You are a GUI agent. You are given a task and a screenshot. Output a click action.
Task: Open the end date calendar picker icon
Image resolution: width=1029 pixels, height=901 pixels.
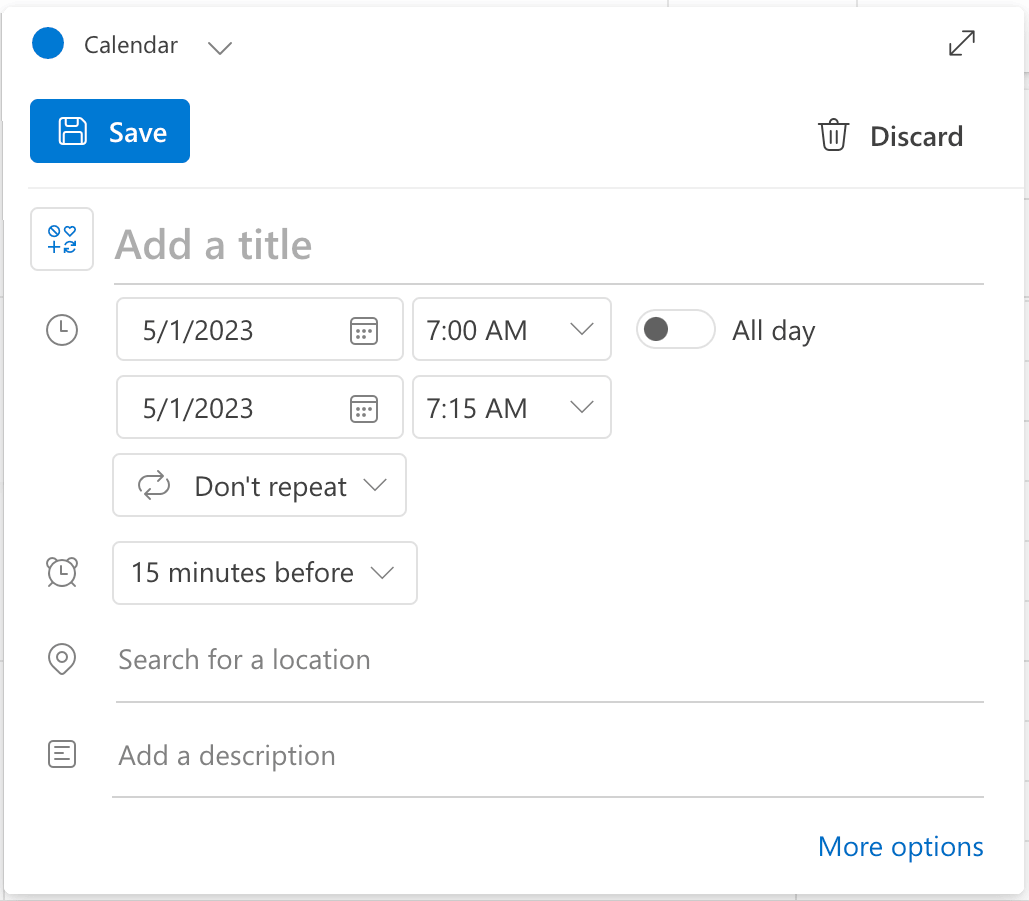366,408
